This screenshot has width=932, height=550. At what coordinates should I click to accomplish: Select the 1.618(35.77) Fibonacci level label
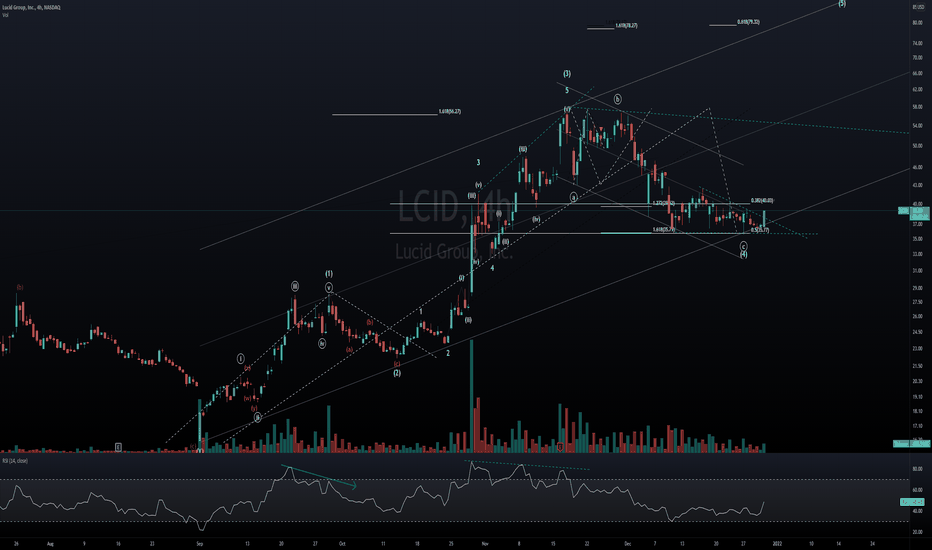[x=663, y=230]
